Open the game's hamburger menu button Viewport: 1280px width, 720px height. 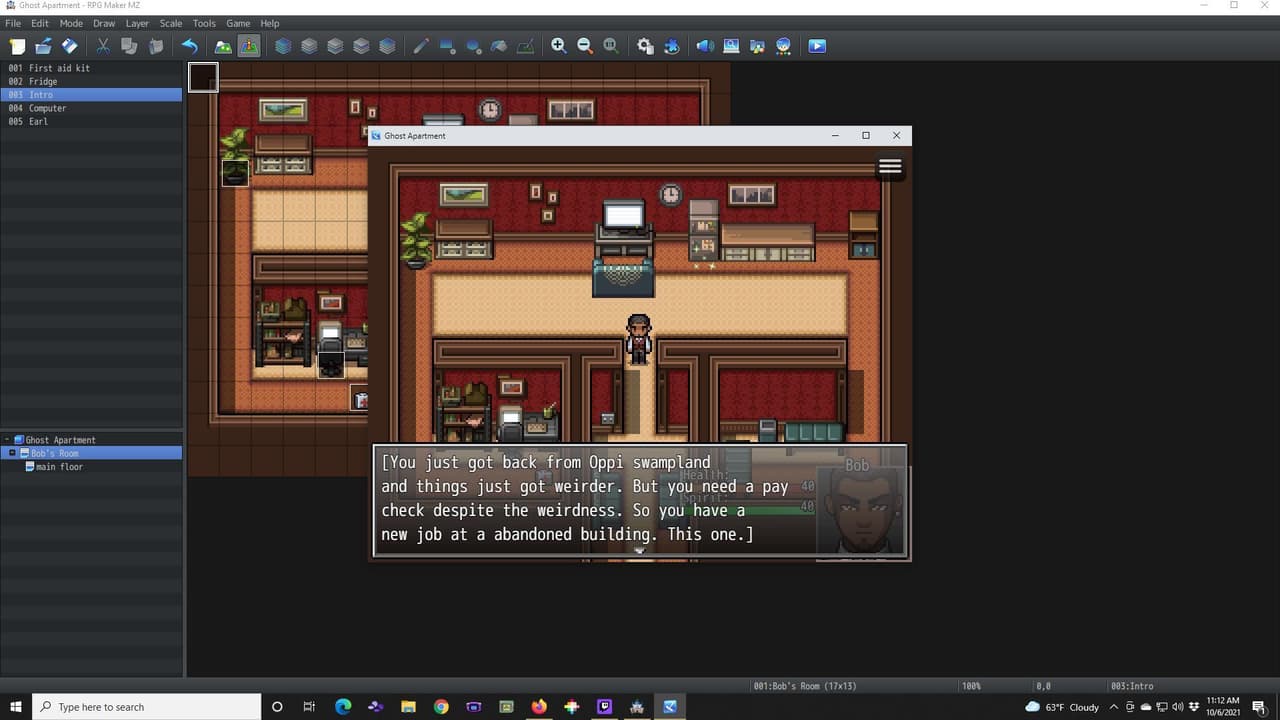(890, 167)
